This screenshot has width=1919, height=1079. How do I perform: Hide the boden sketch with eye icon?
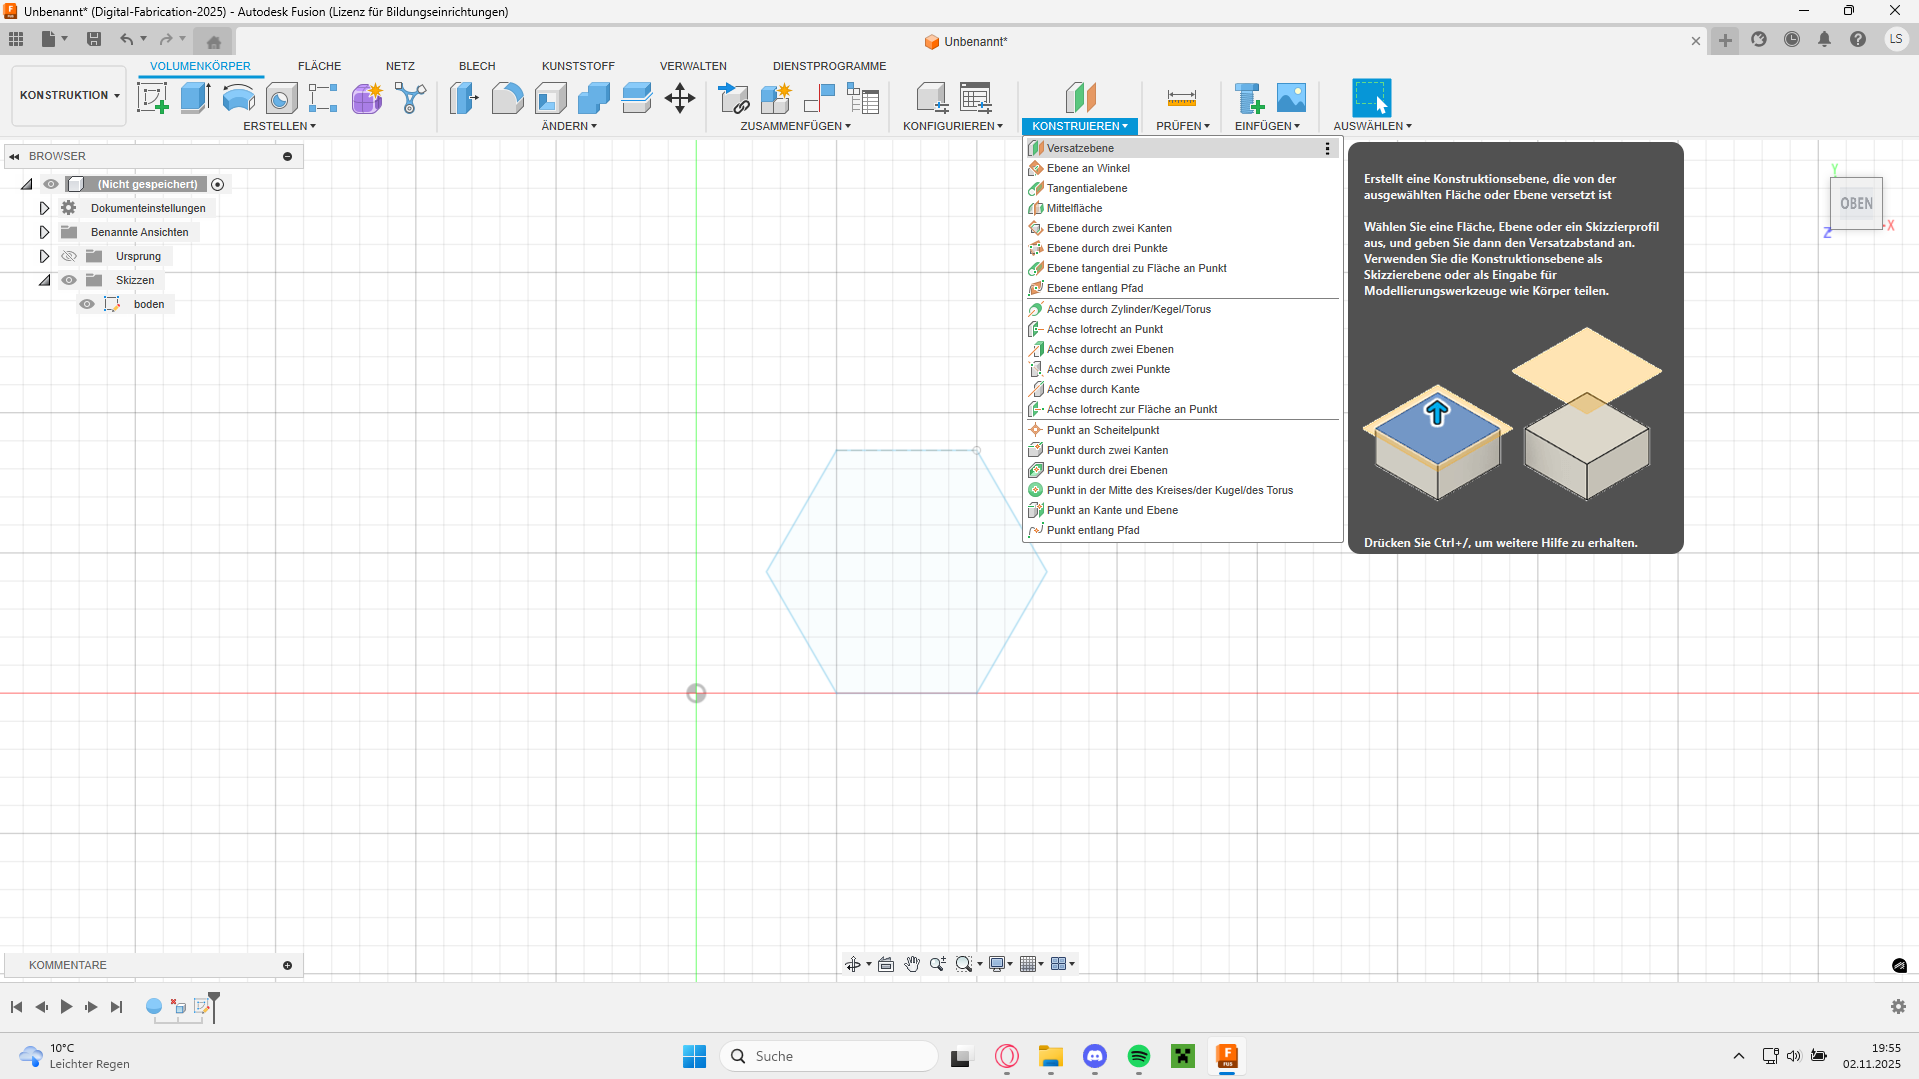[x=87, y=304]
